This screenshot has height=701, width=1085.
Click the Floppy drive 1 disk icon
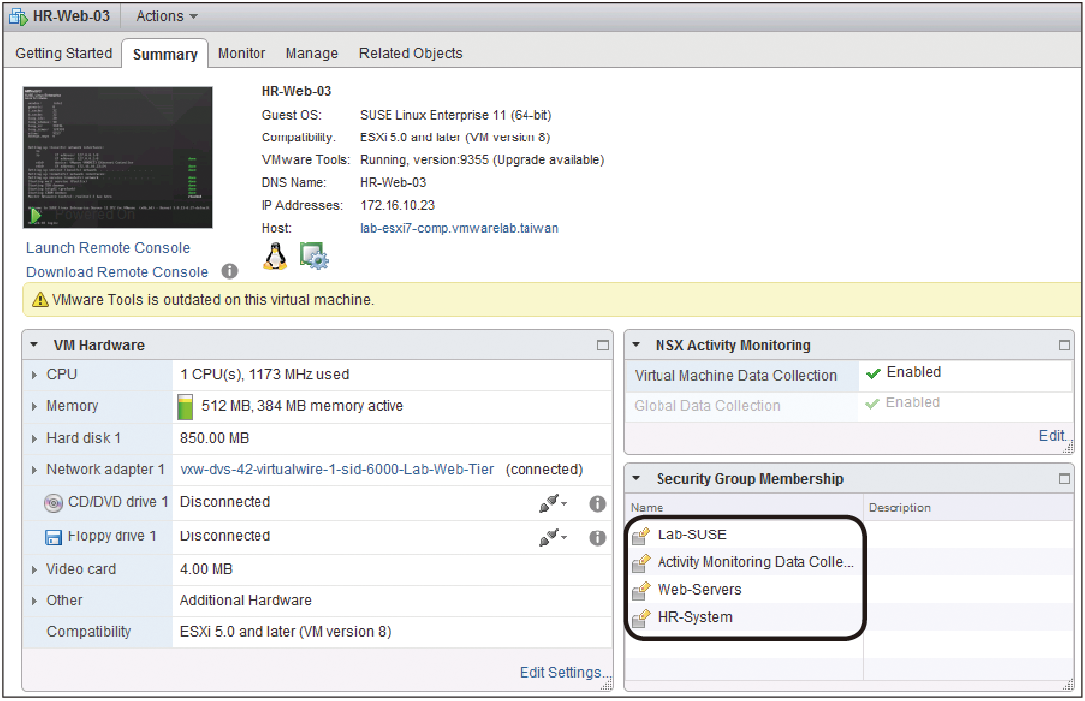pyautogui.click(x=53, y=537)
